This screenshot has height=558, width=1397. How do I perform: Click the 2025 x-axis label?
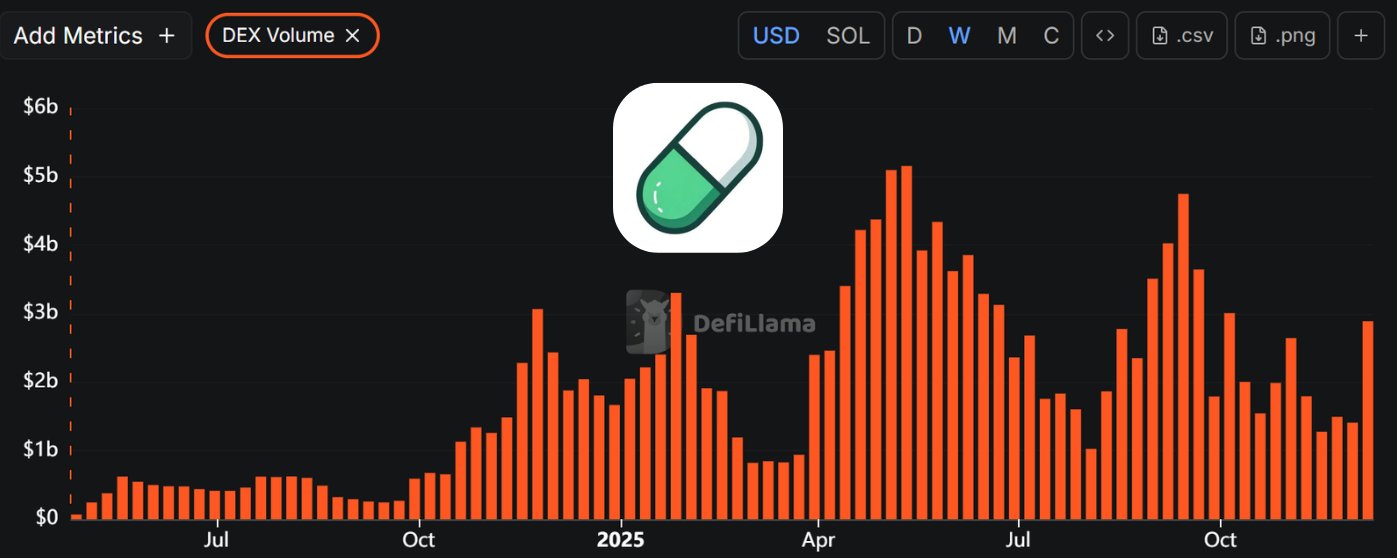click(620, 541)
